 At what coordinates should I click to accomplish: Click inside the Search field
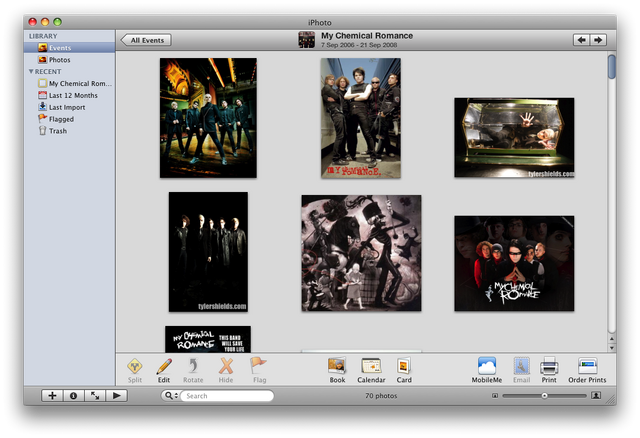[x=227, y=396]
